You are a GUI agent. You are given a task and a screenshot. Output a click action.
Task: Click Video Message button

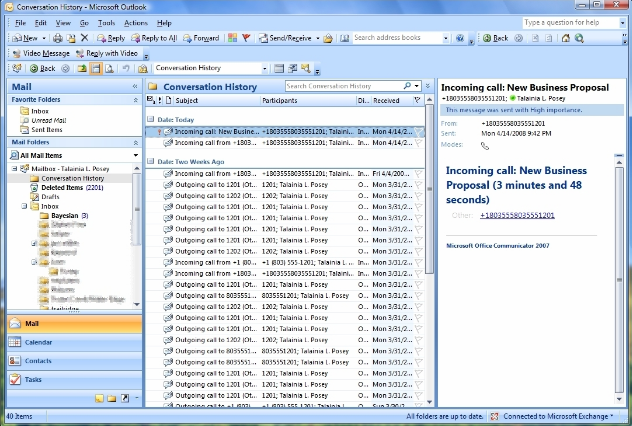[41, 53]
